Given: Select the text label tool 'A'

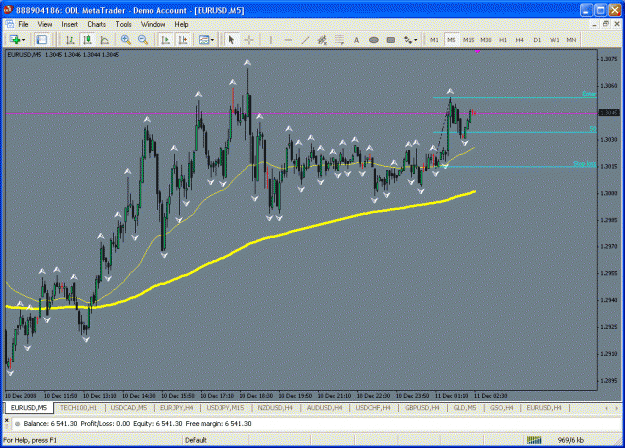Looking at the screenshot, I should point(356,40).
